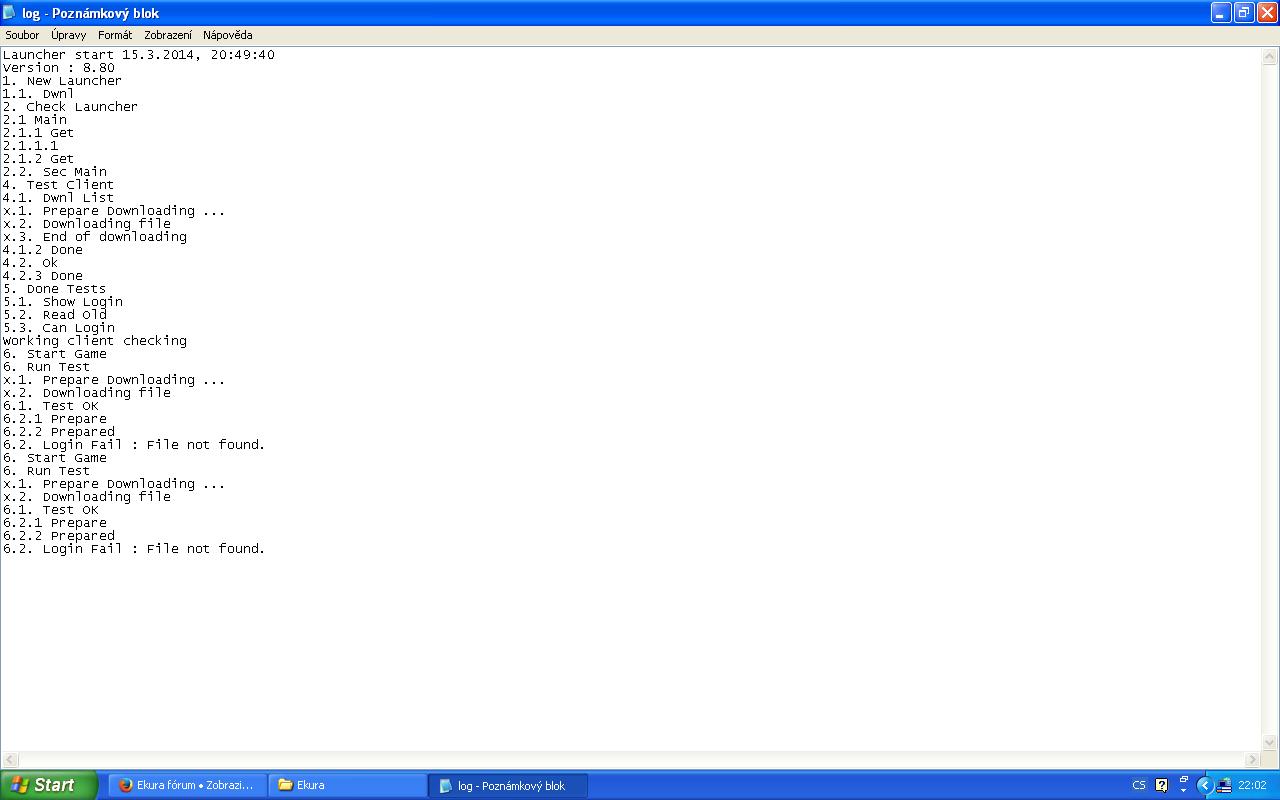Show hidden tray icons with the arrow

[1205, 785]
